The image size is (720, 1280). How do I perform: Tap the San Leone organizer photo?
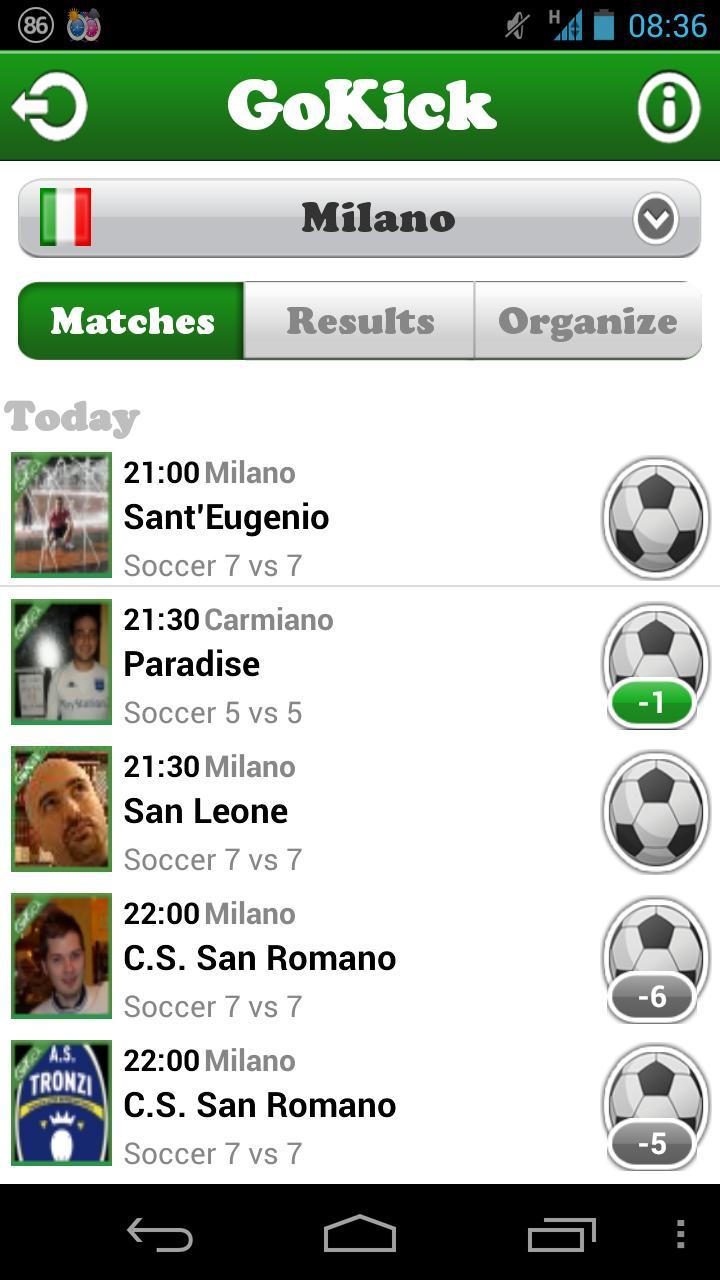[61, 809]
